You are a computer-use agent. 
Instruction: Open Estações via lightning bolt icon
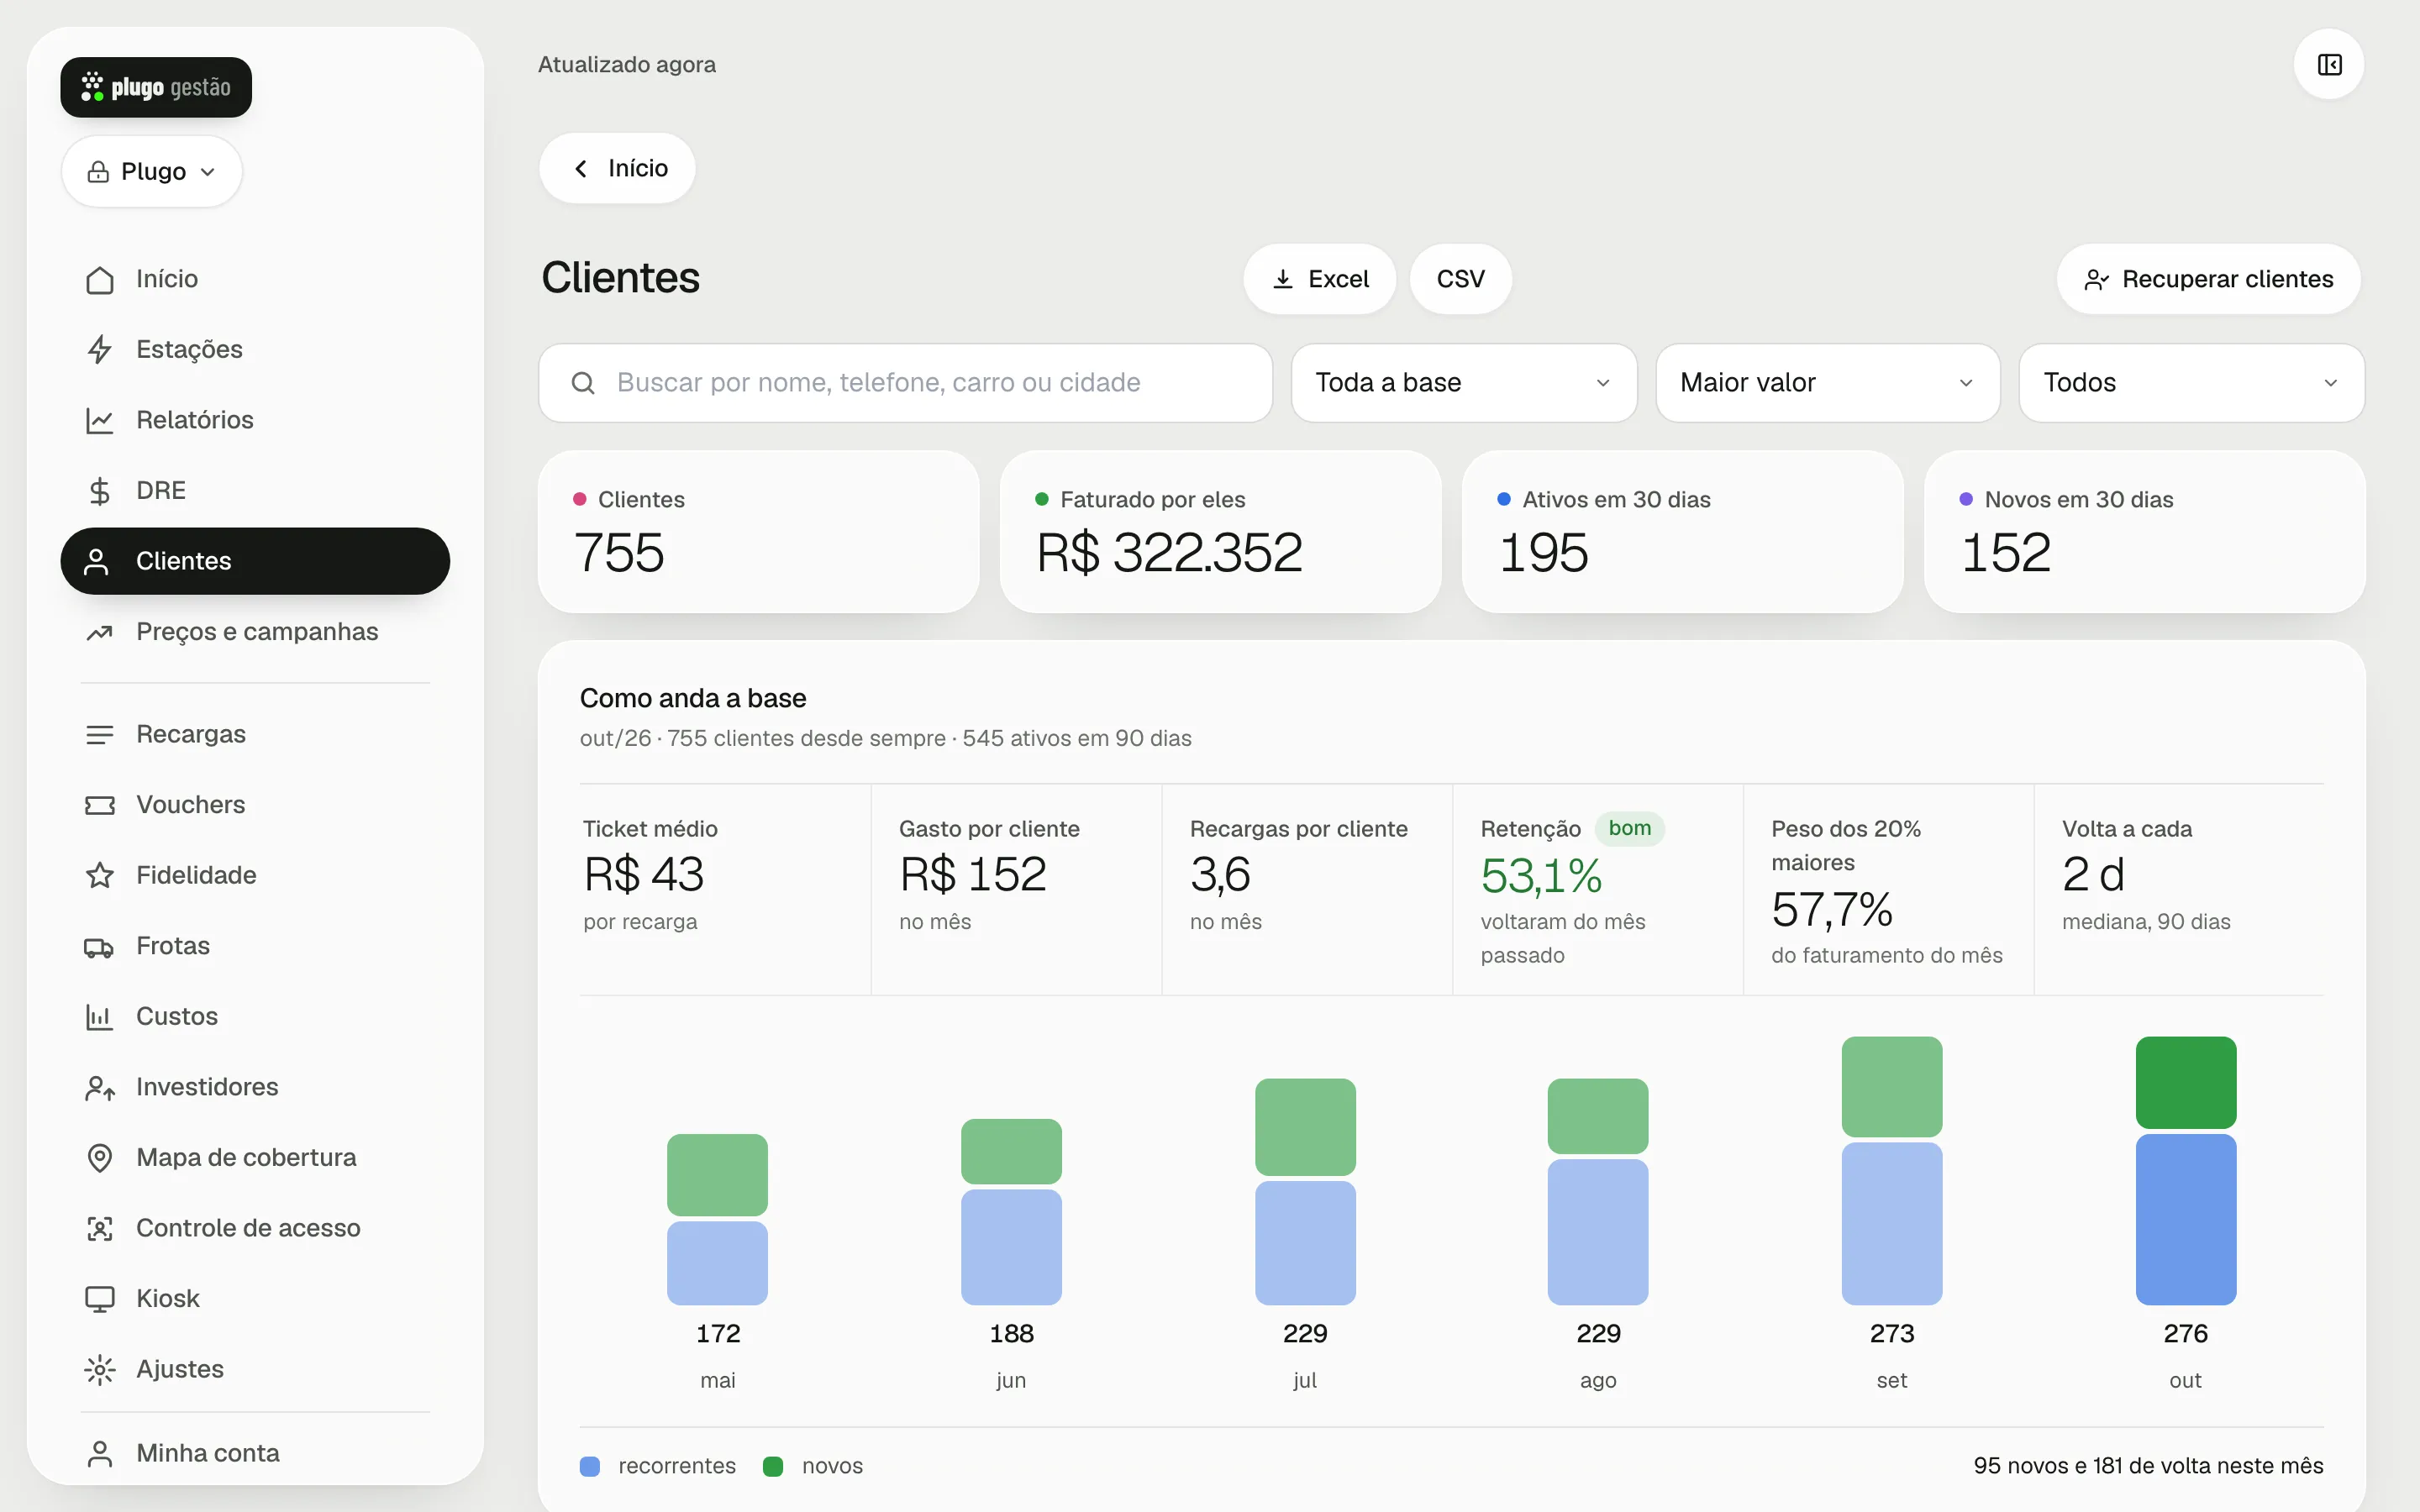click(x=99, y=349)
